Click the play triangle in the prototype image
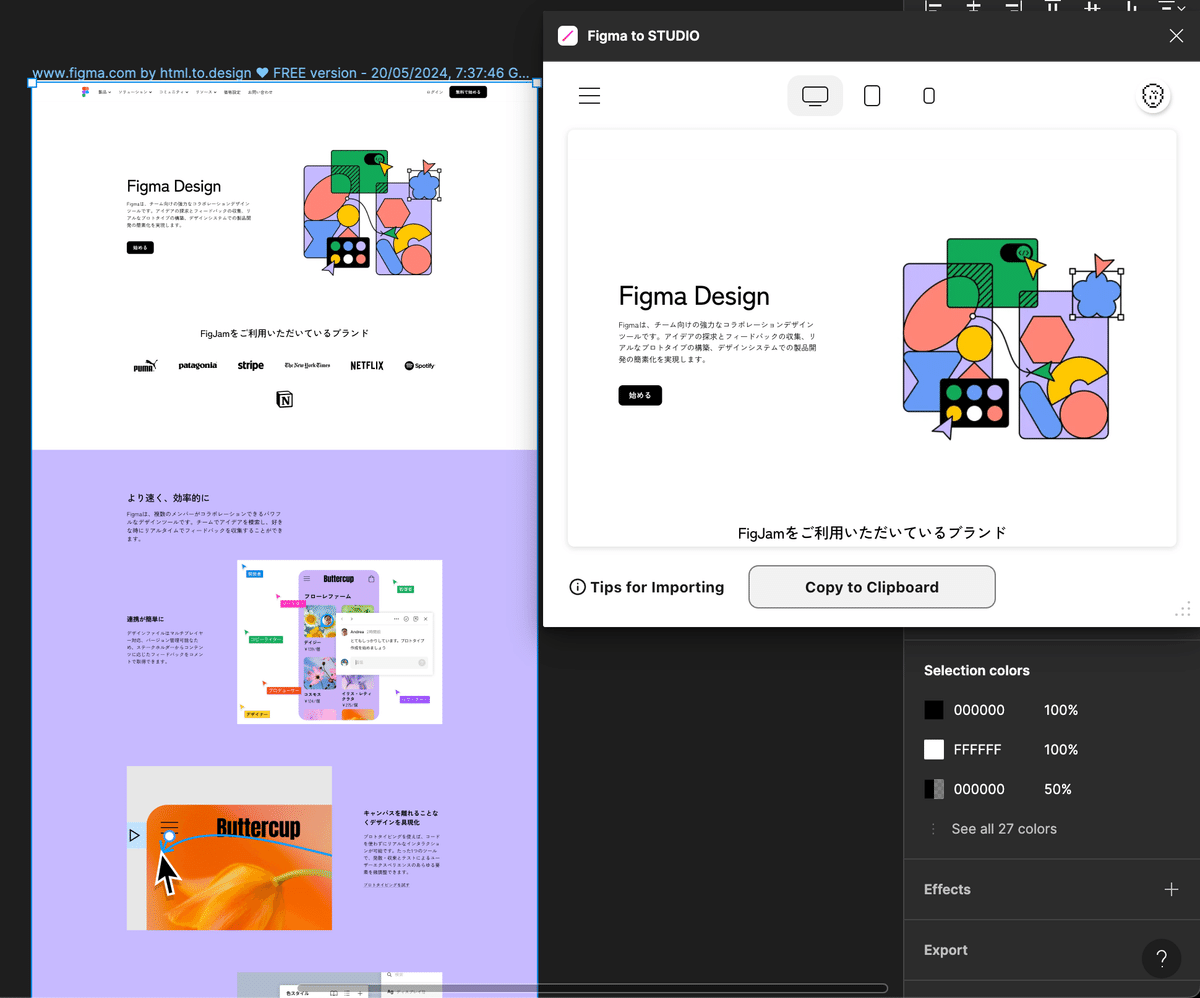Image resolution: width=1200 pixels, height=998 pixels. click(134, 835)
